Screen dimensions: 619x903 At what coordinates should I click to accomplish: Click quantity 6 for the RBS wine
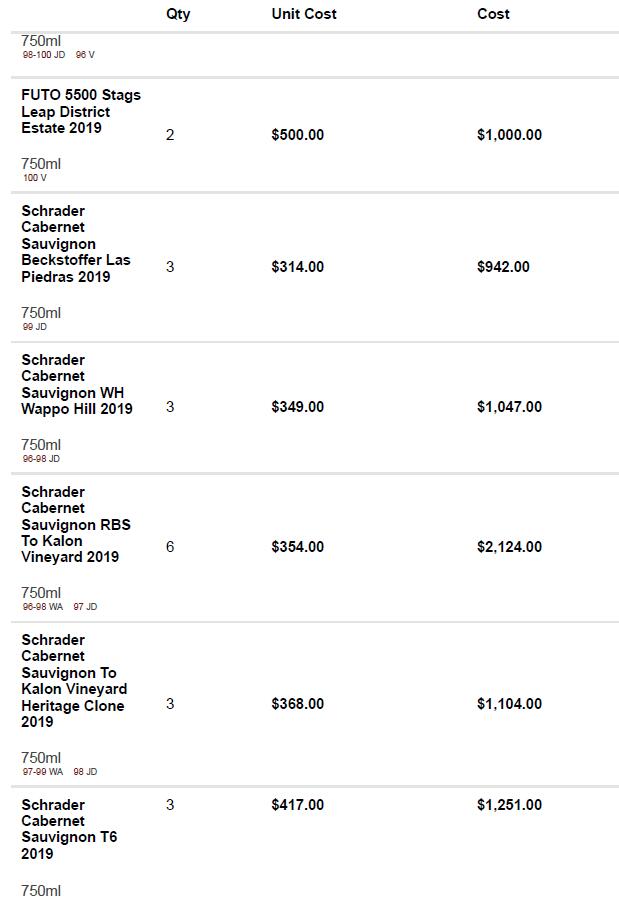point(170,547)
